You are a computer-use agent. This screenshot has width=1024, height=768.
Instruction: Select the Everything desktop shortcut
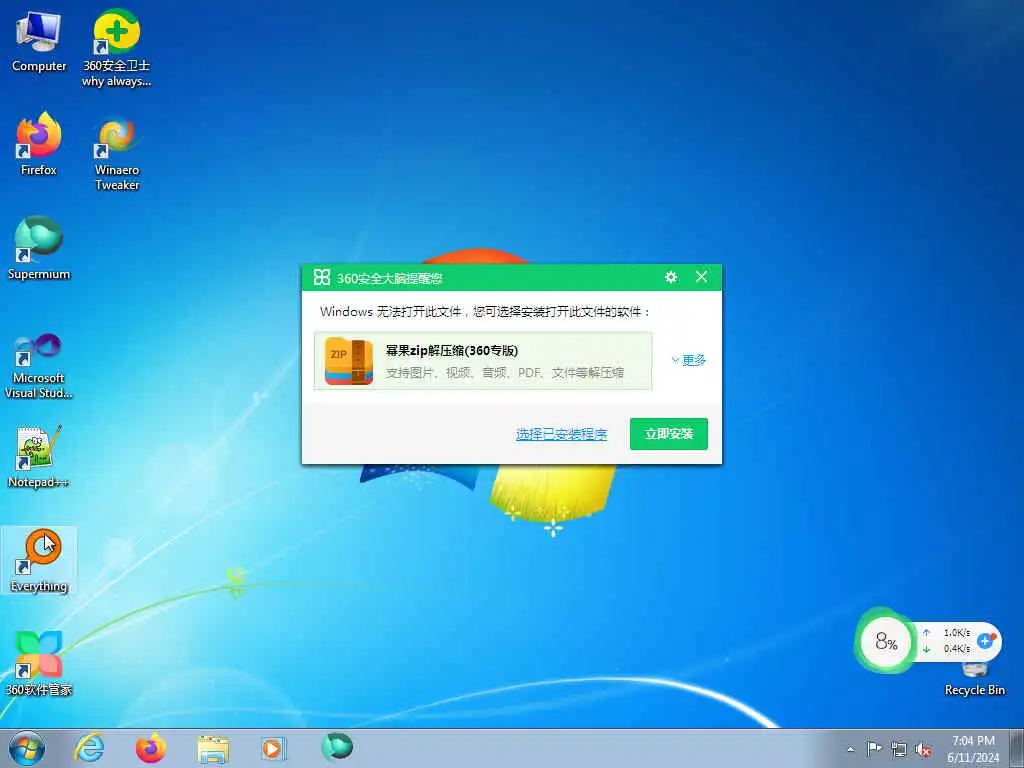[x=39, y=560]
